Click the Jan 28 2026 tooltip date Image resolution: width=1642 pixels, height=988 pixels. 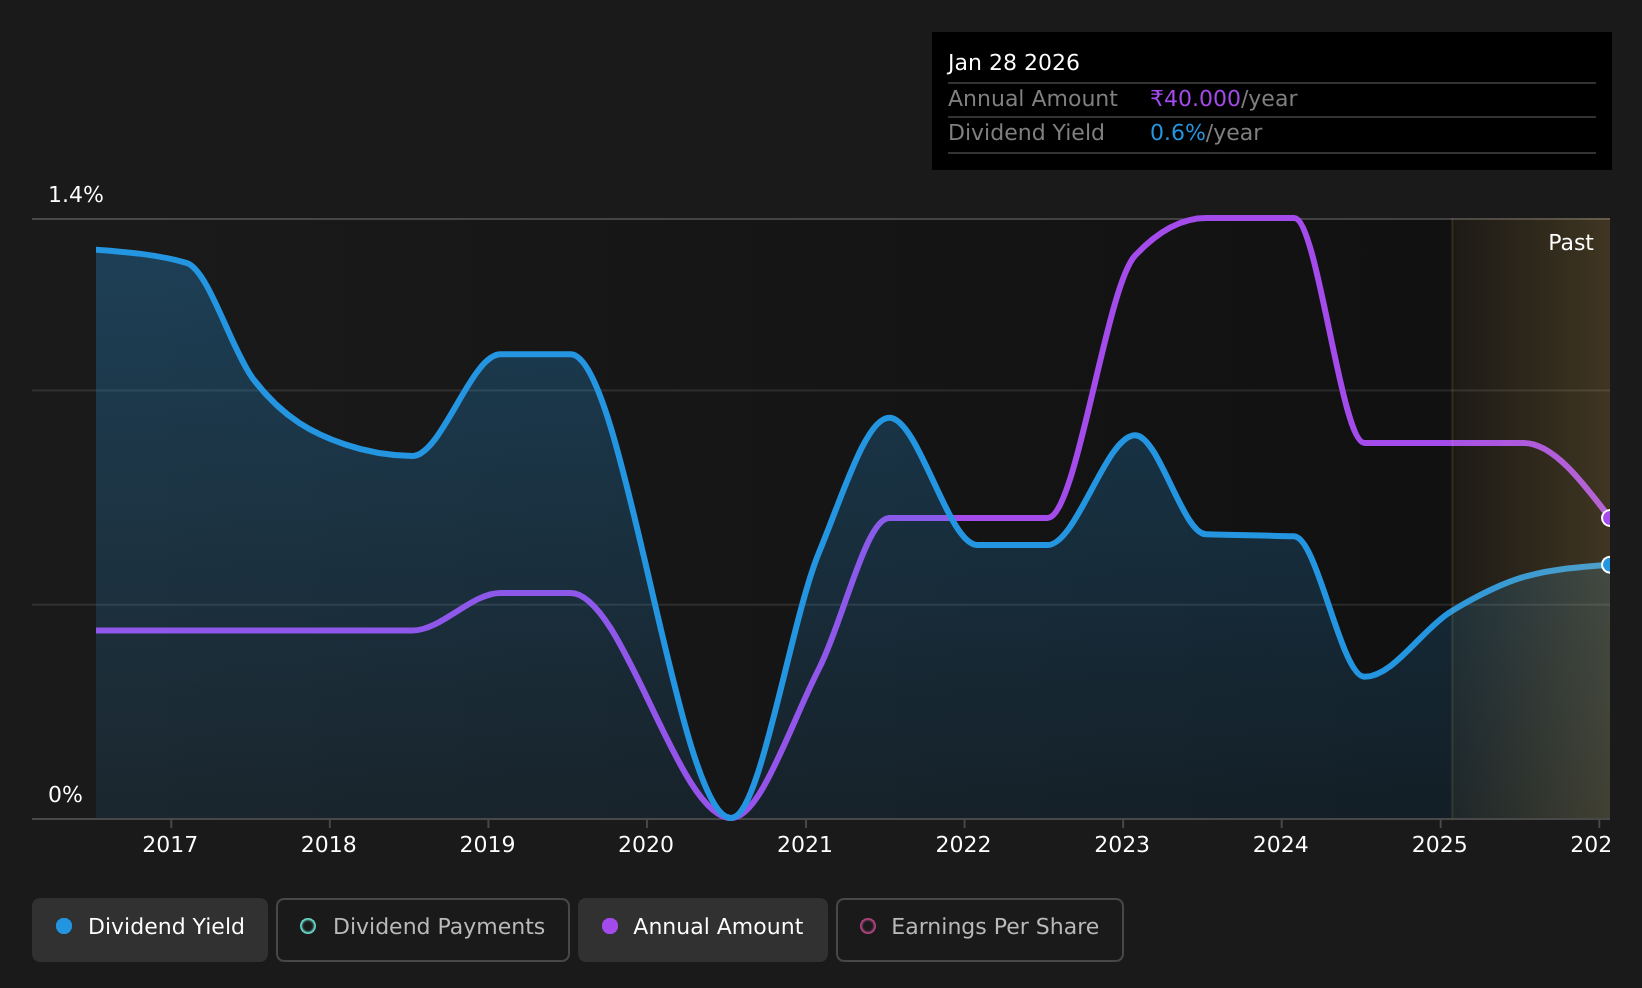(x=1013, y=63)
